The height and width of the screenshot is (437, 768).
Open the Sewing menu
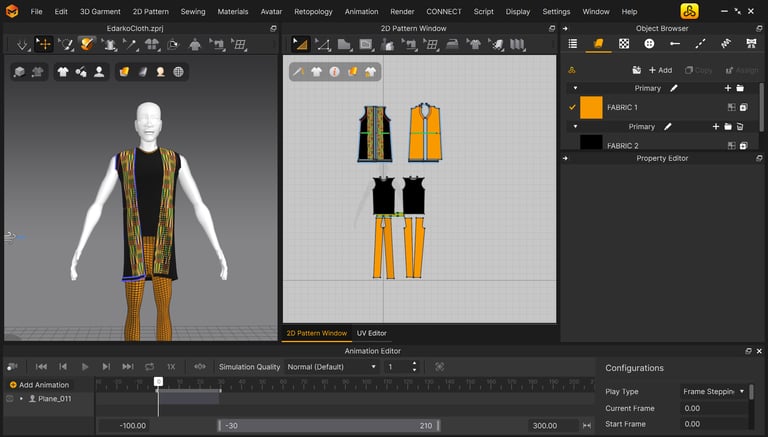click(193, 11)
